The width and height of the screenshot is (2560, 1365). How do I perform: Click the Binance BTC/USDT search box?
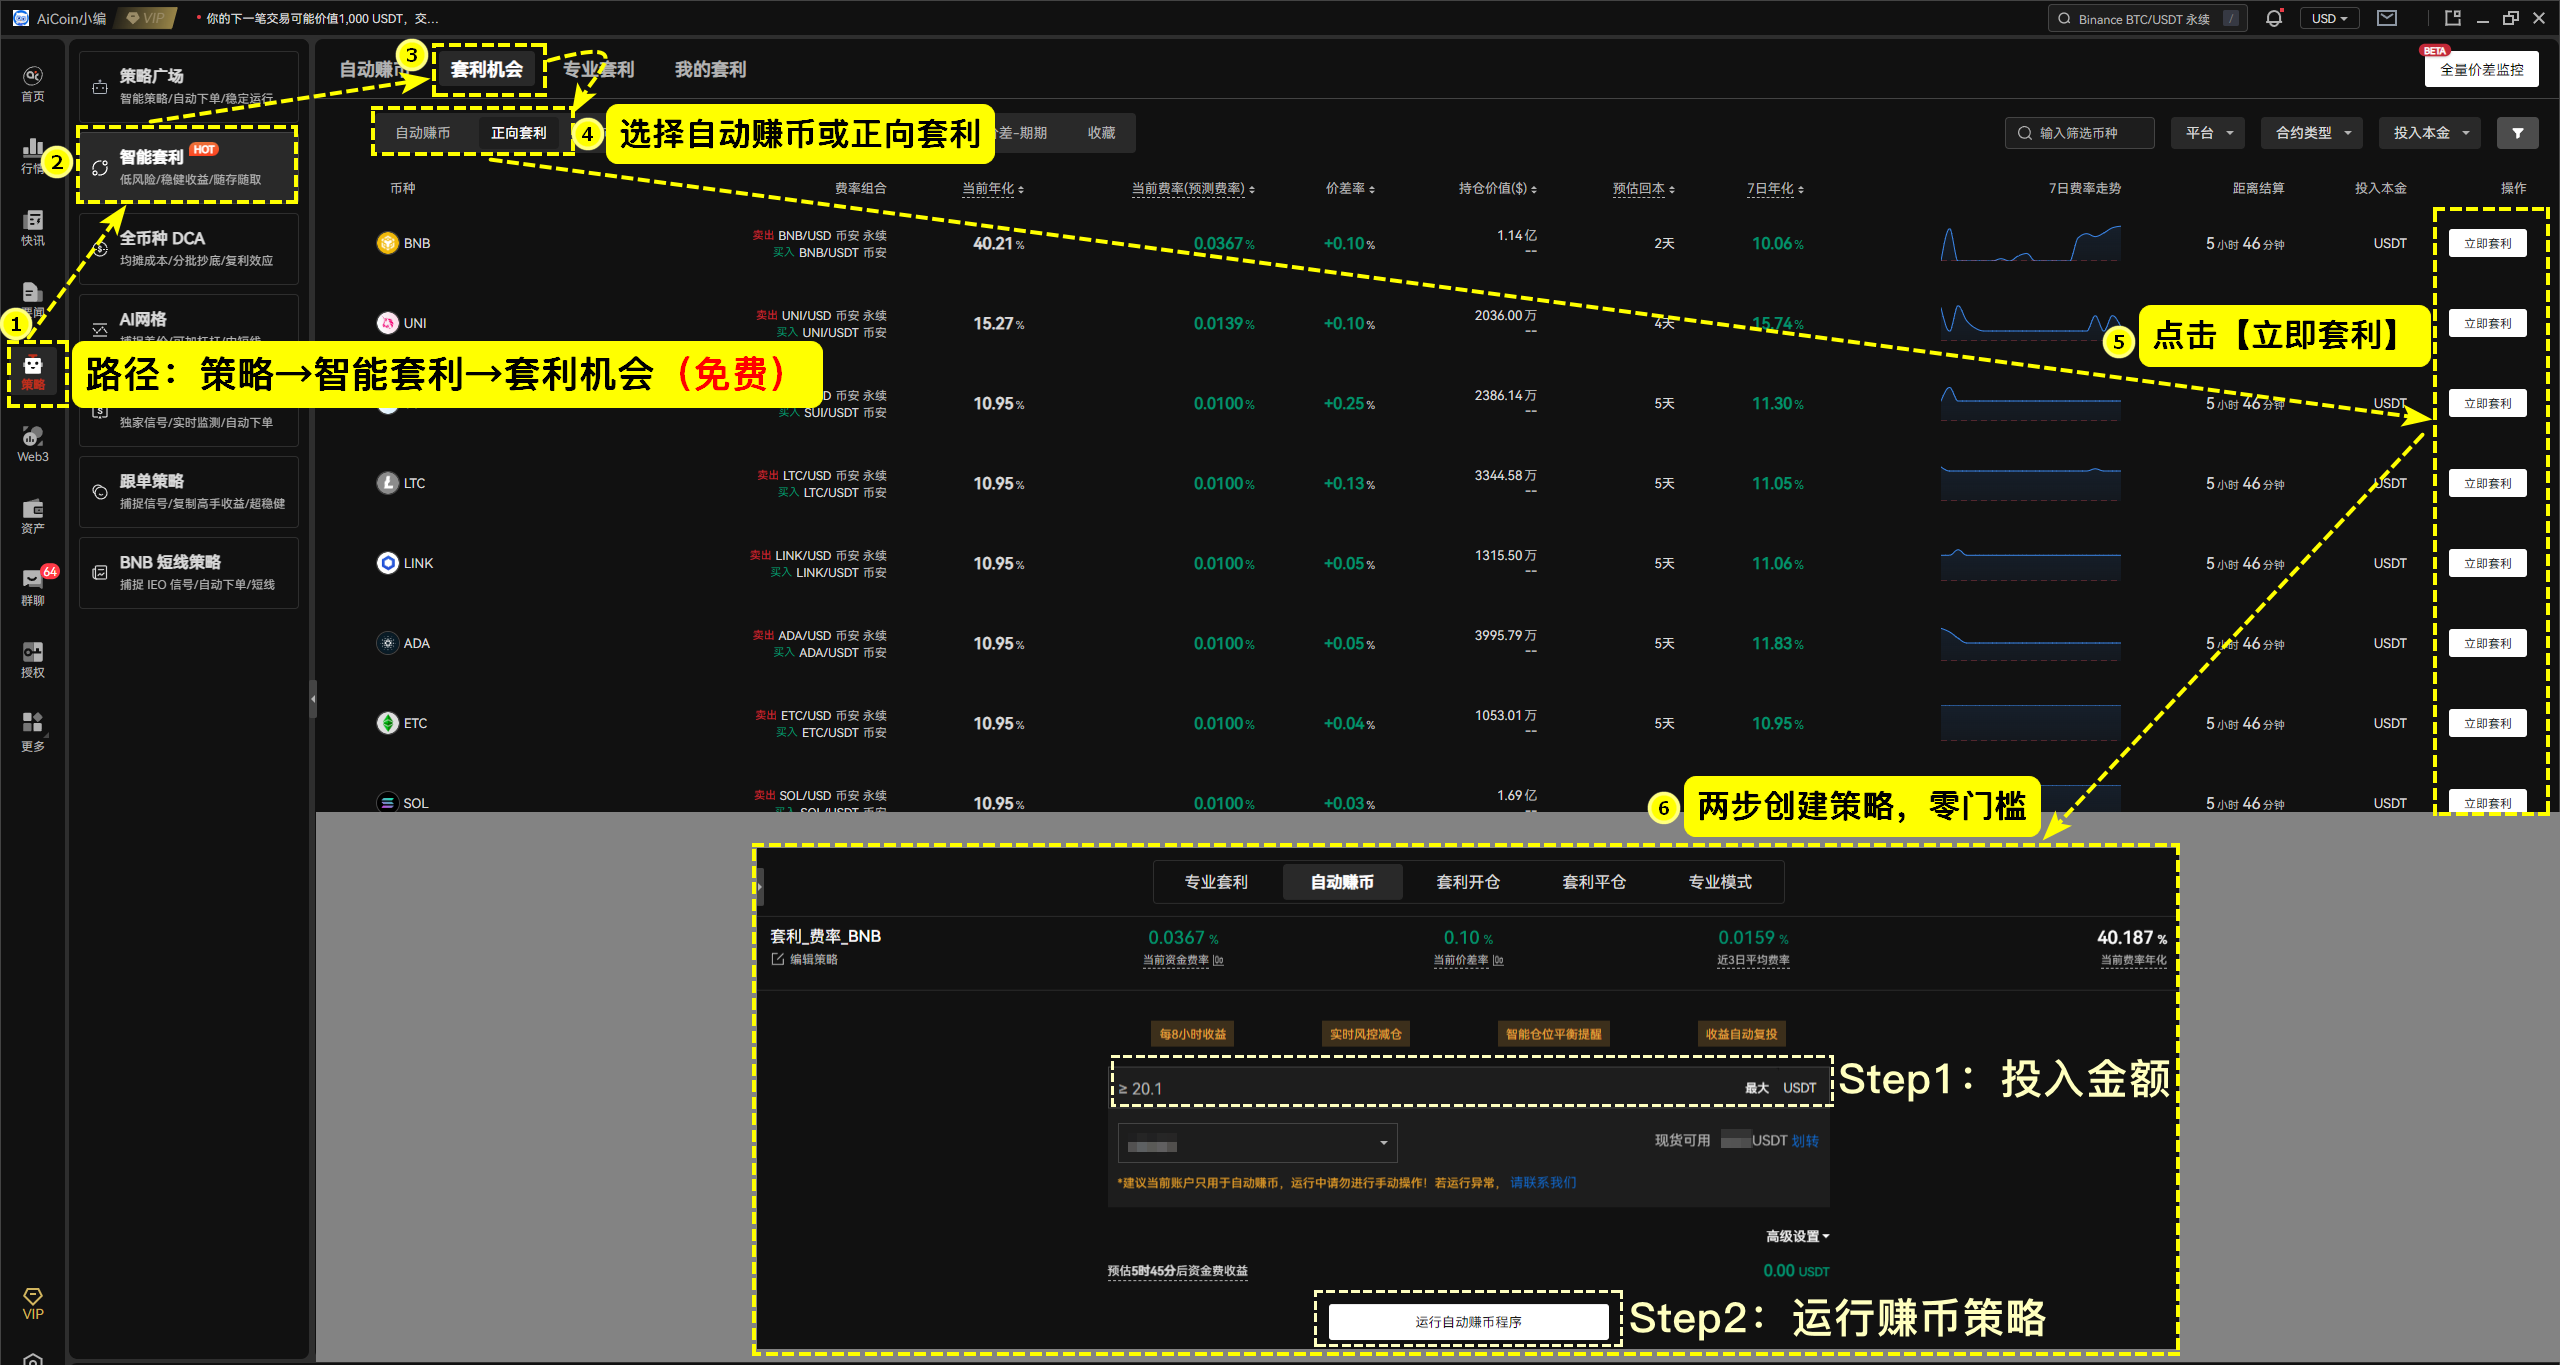[x=2146, y=18]
